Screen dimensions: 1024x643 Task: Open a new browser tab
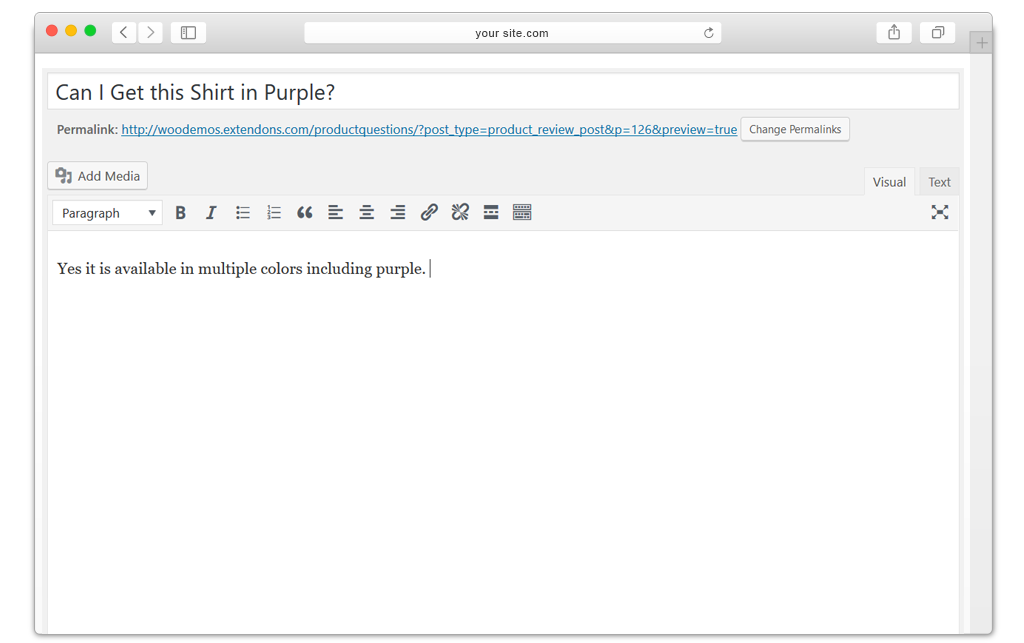click(x=981, y=43)
